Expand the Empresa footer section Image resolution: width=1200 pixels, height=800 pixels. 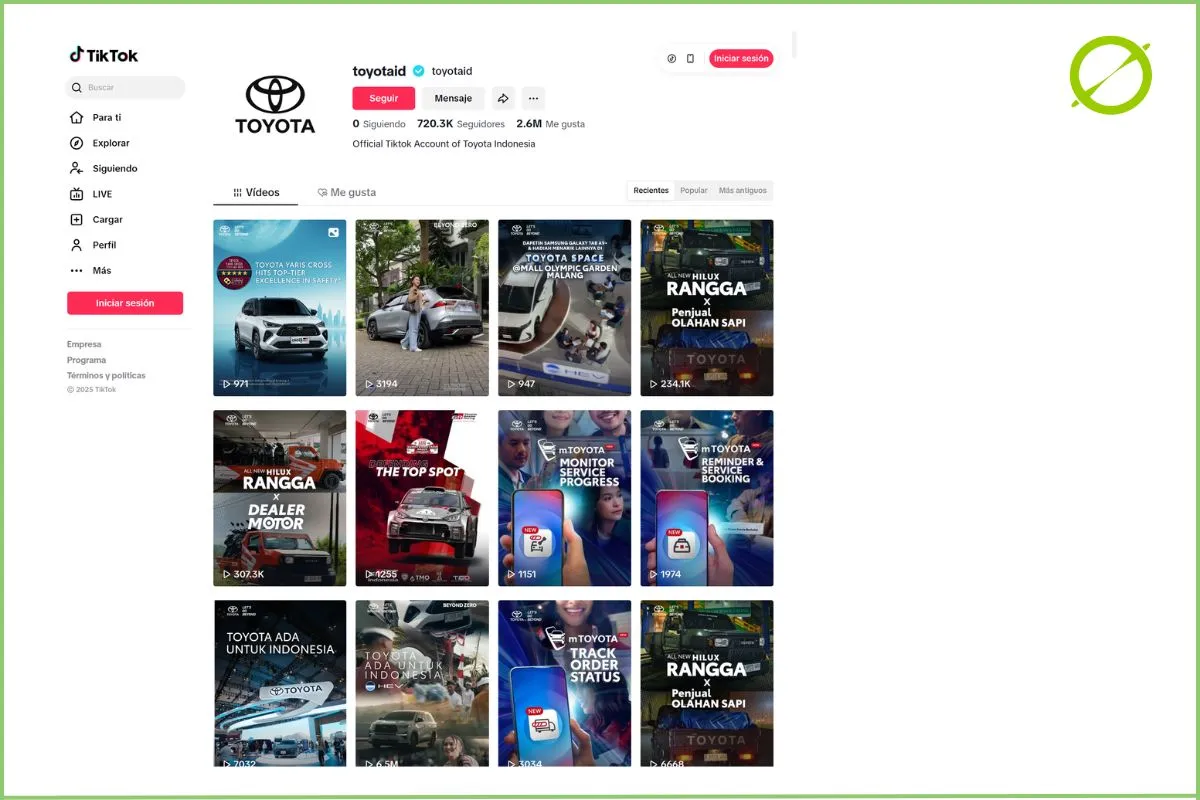84,344
